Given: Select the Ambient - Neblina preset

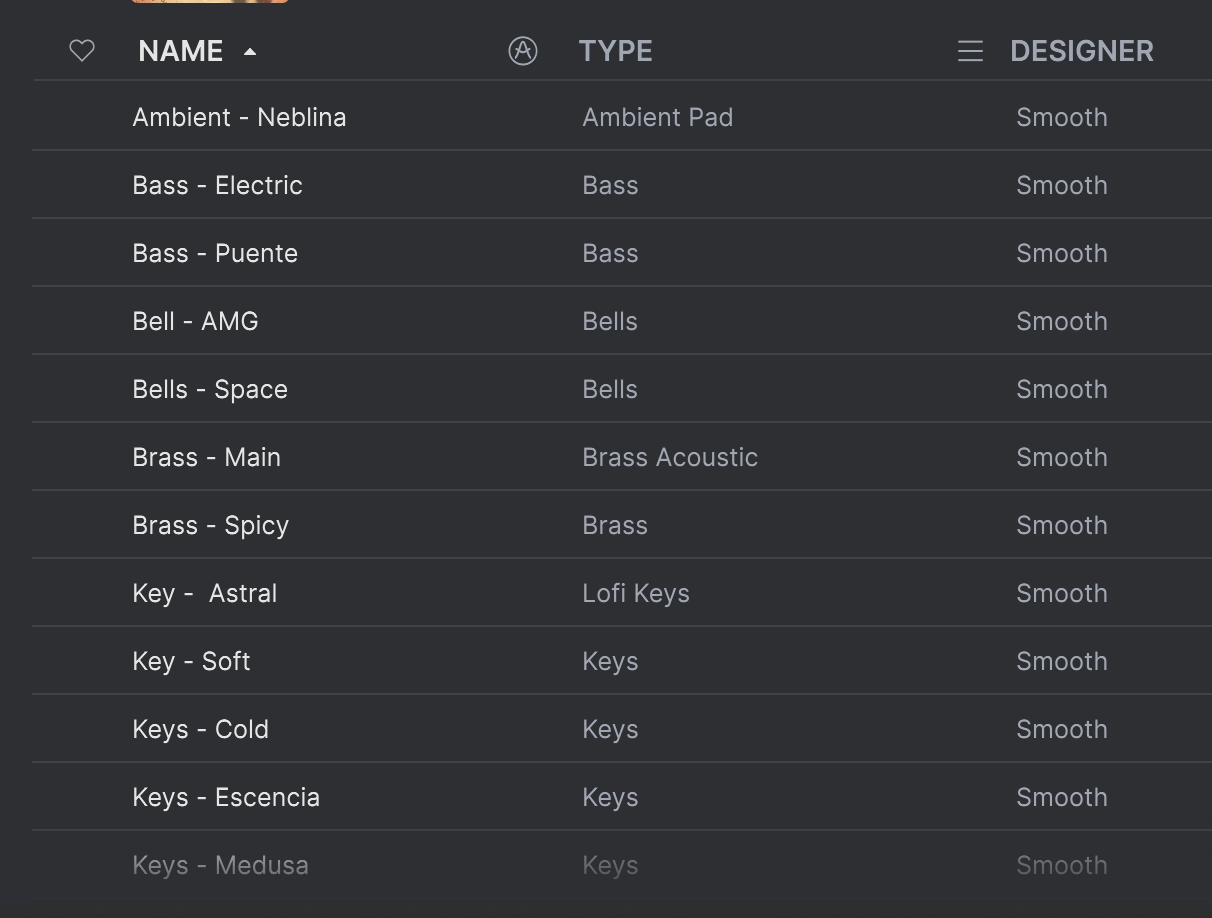Looking at the screenshot, I should point(239,117).
